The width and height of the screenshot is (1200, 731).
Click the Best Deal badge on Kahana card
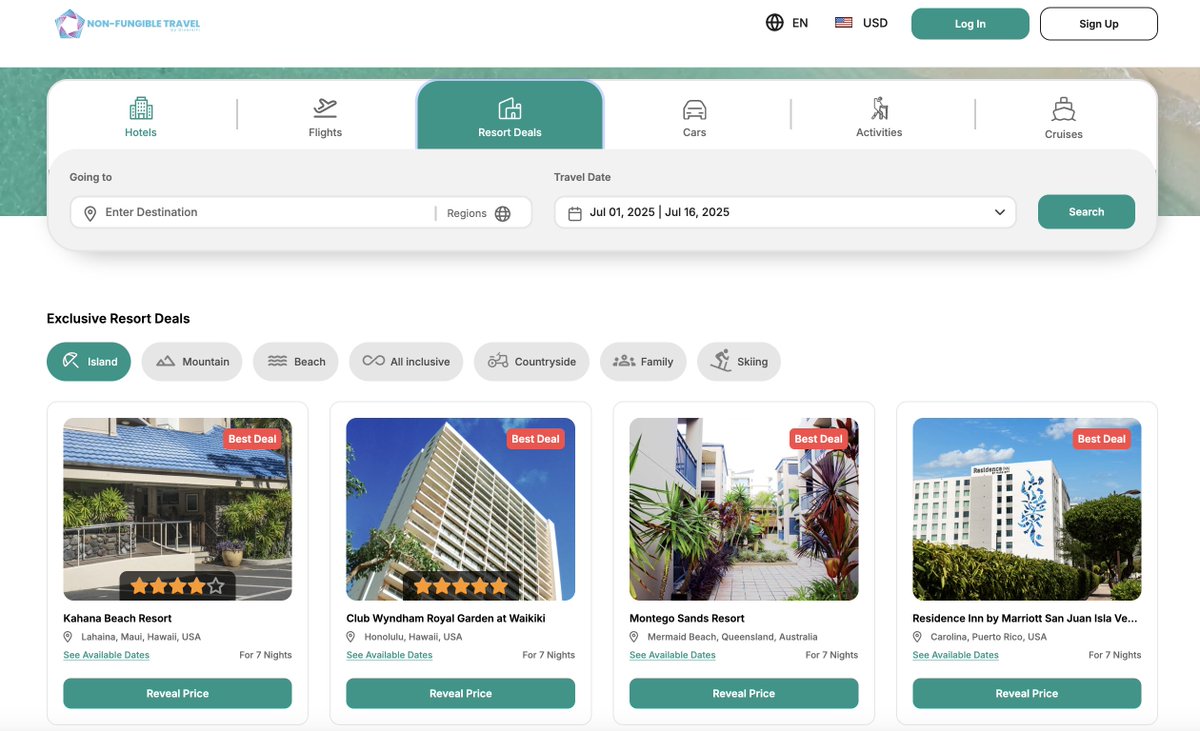252,439
